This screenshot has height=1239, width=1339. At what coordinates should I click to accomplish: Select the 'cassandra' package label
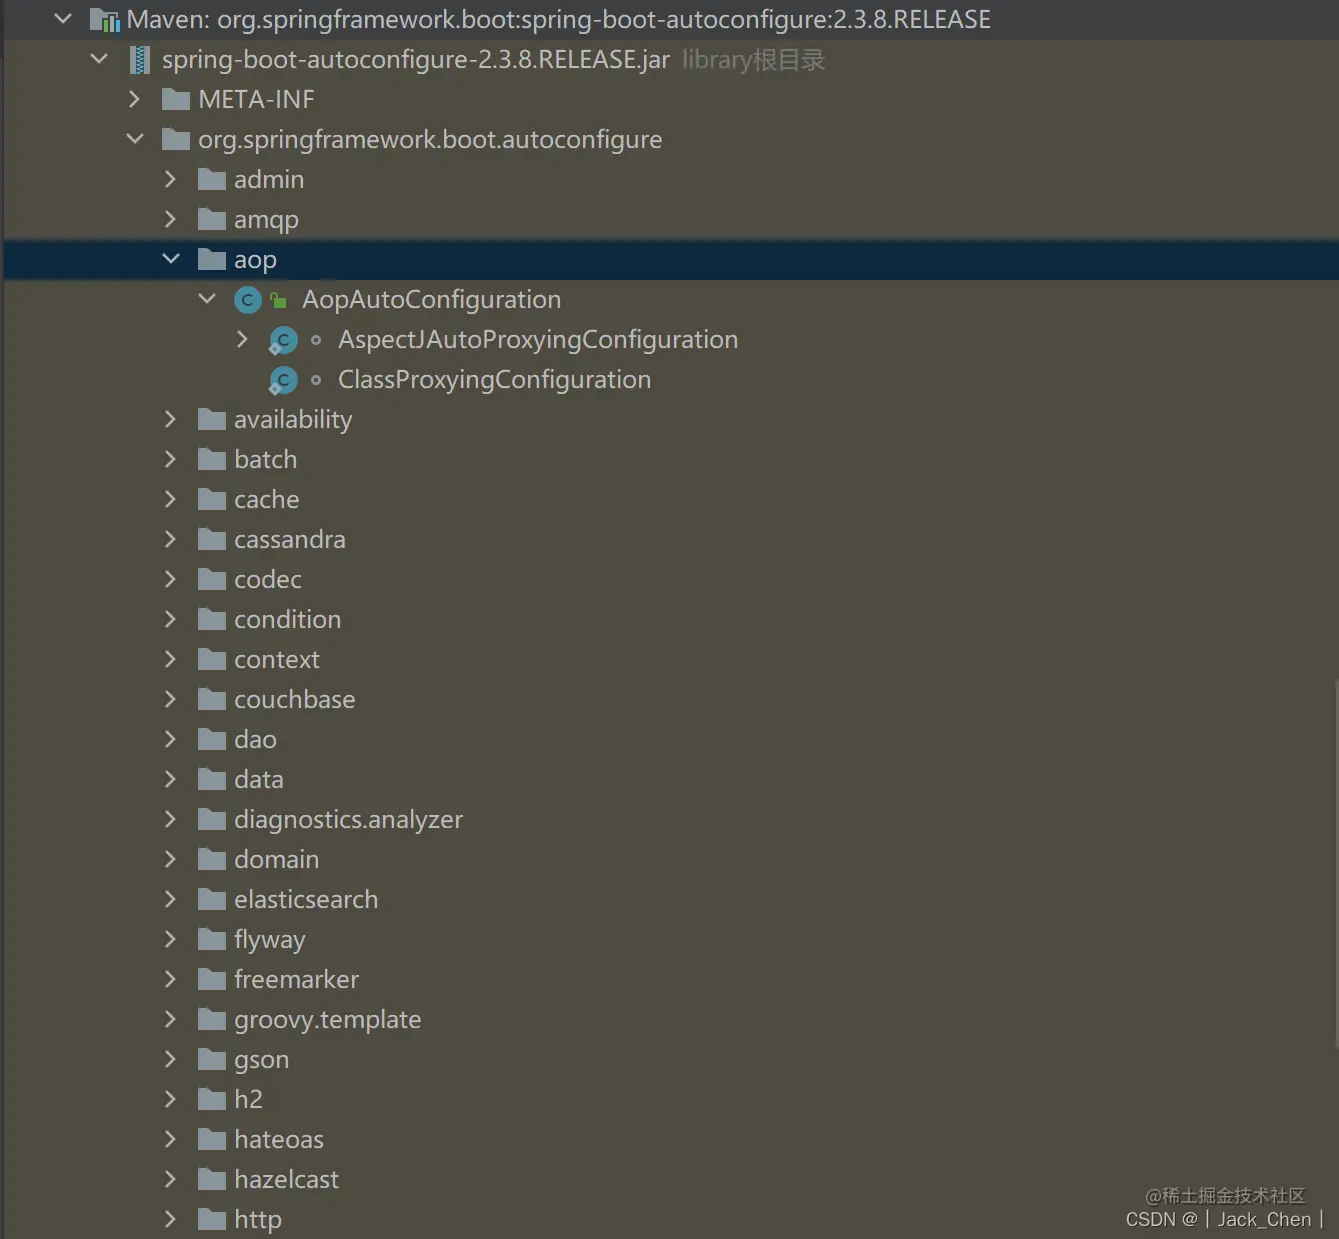(289, 539)
